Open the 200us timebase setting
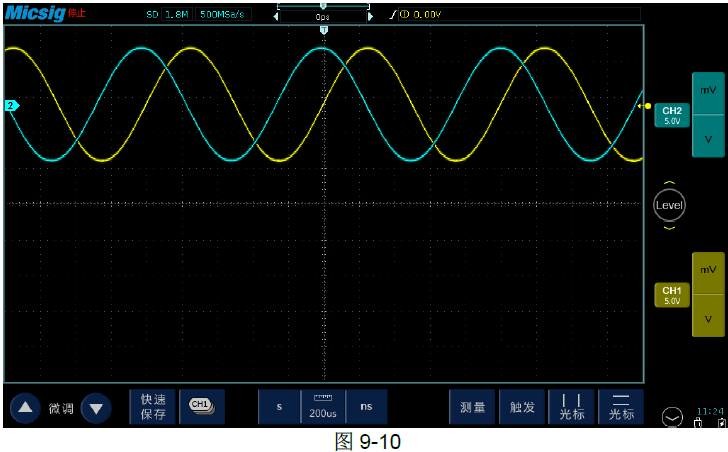This screenshot has height=452, width=728. pyautogui.click(x=322, y=407)
